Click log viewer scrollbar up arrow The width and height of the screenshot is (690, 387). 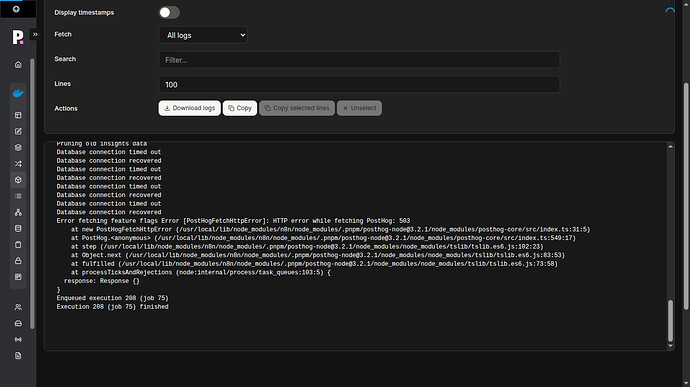click(670, 147)
